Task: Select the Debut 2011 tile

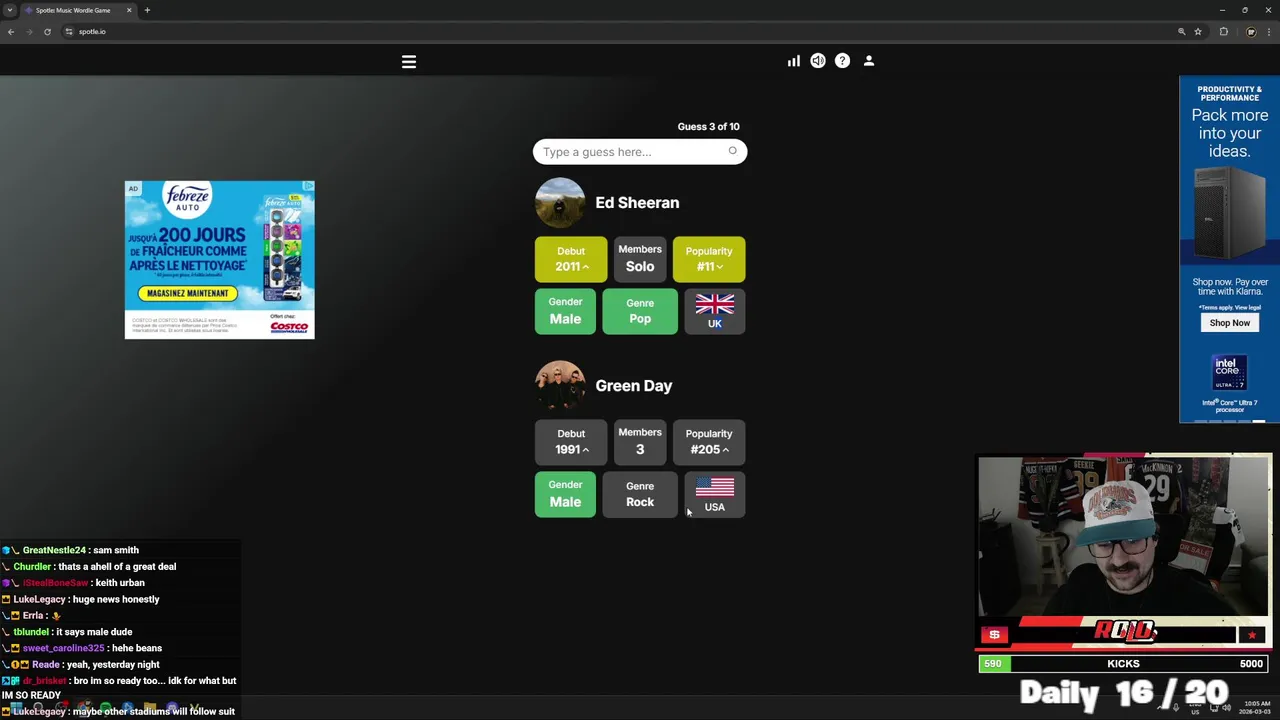Action: [571, 259]
